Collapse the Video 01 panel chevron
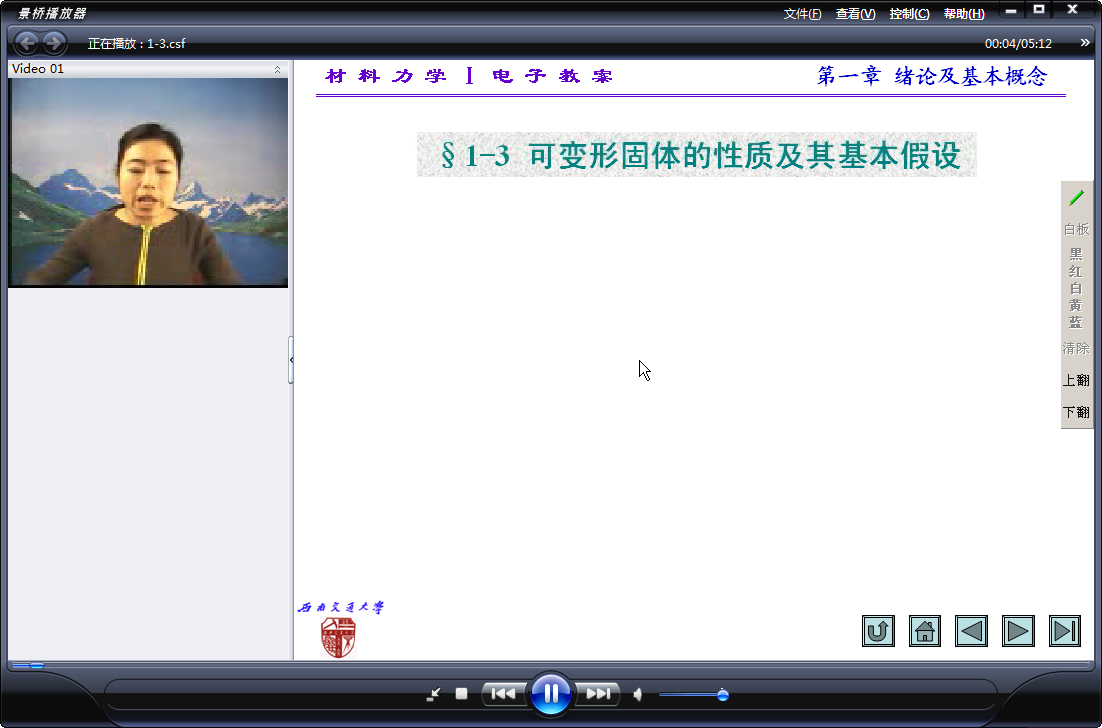The height and width of the screenshot is (728, 1102). pyautogui.click(x=277, y=69)
